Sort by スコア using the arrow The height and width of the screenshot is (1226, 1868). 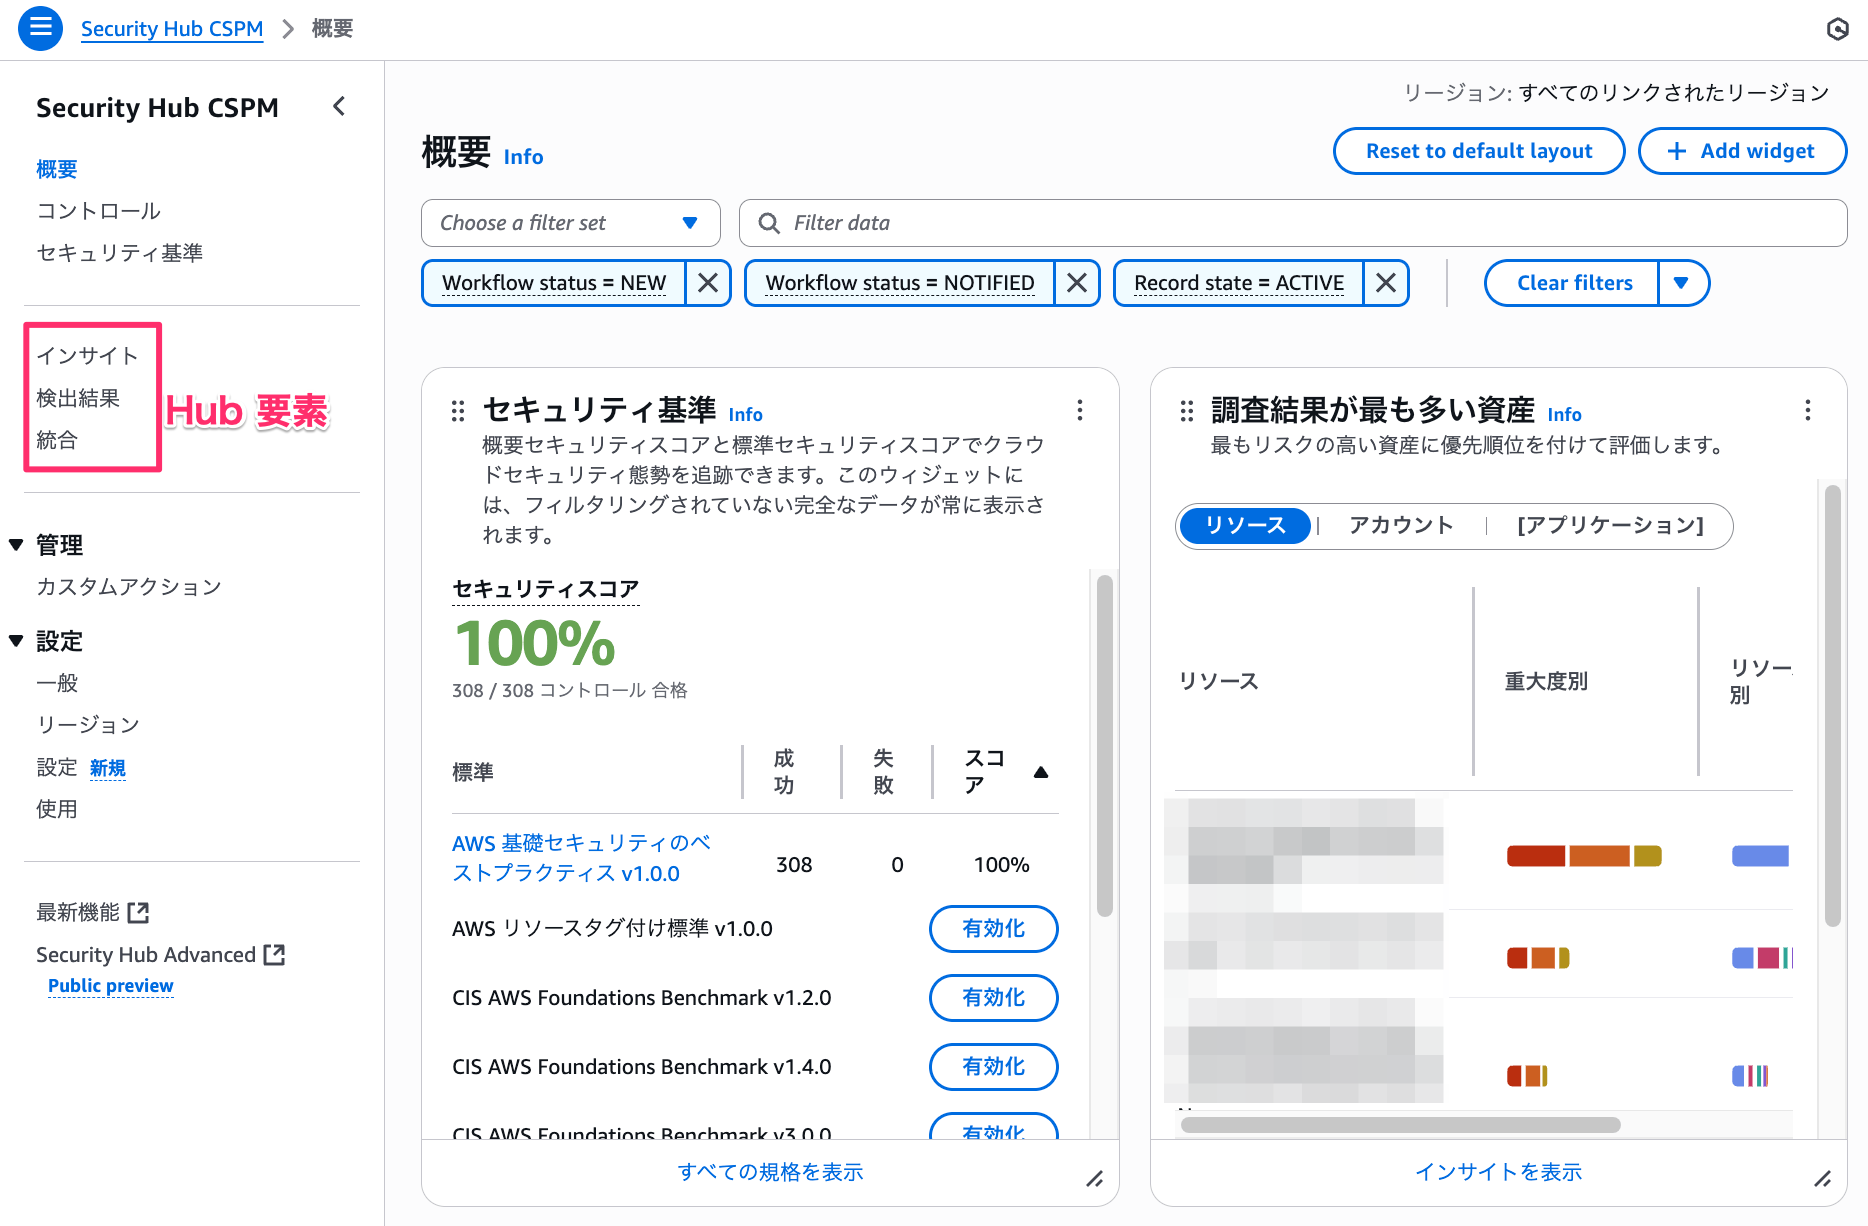tap(1041, 772)
